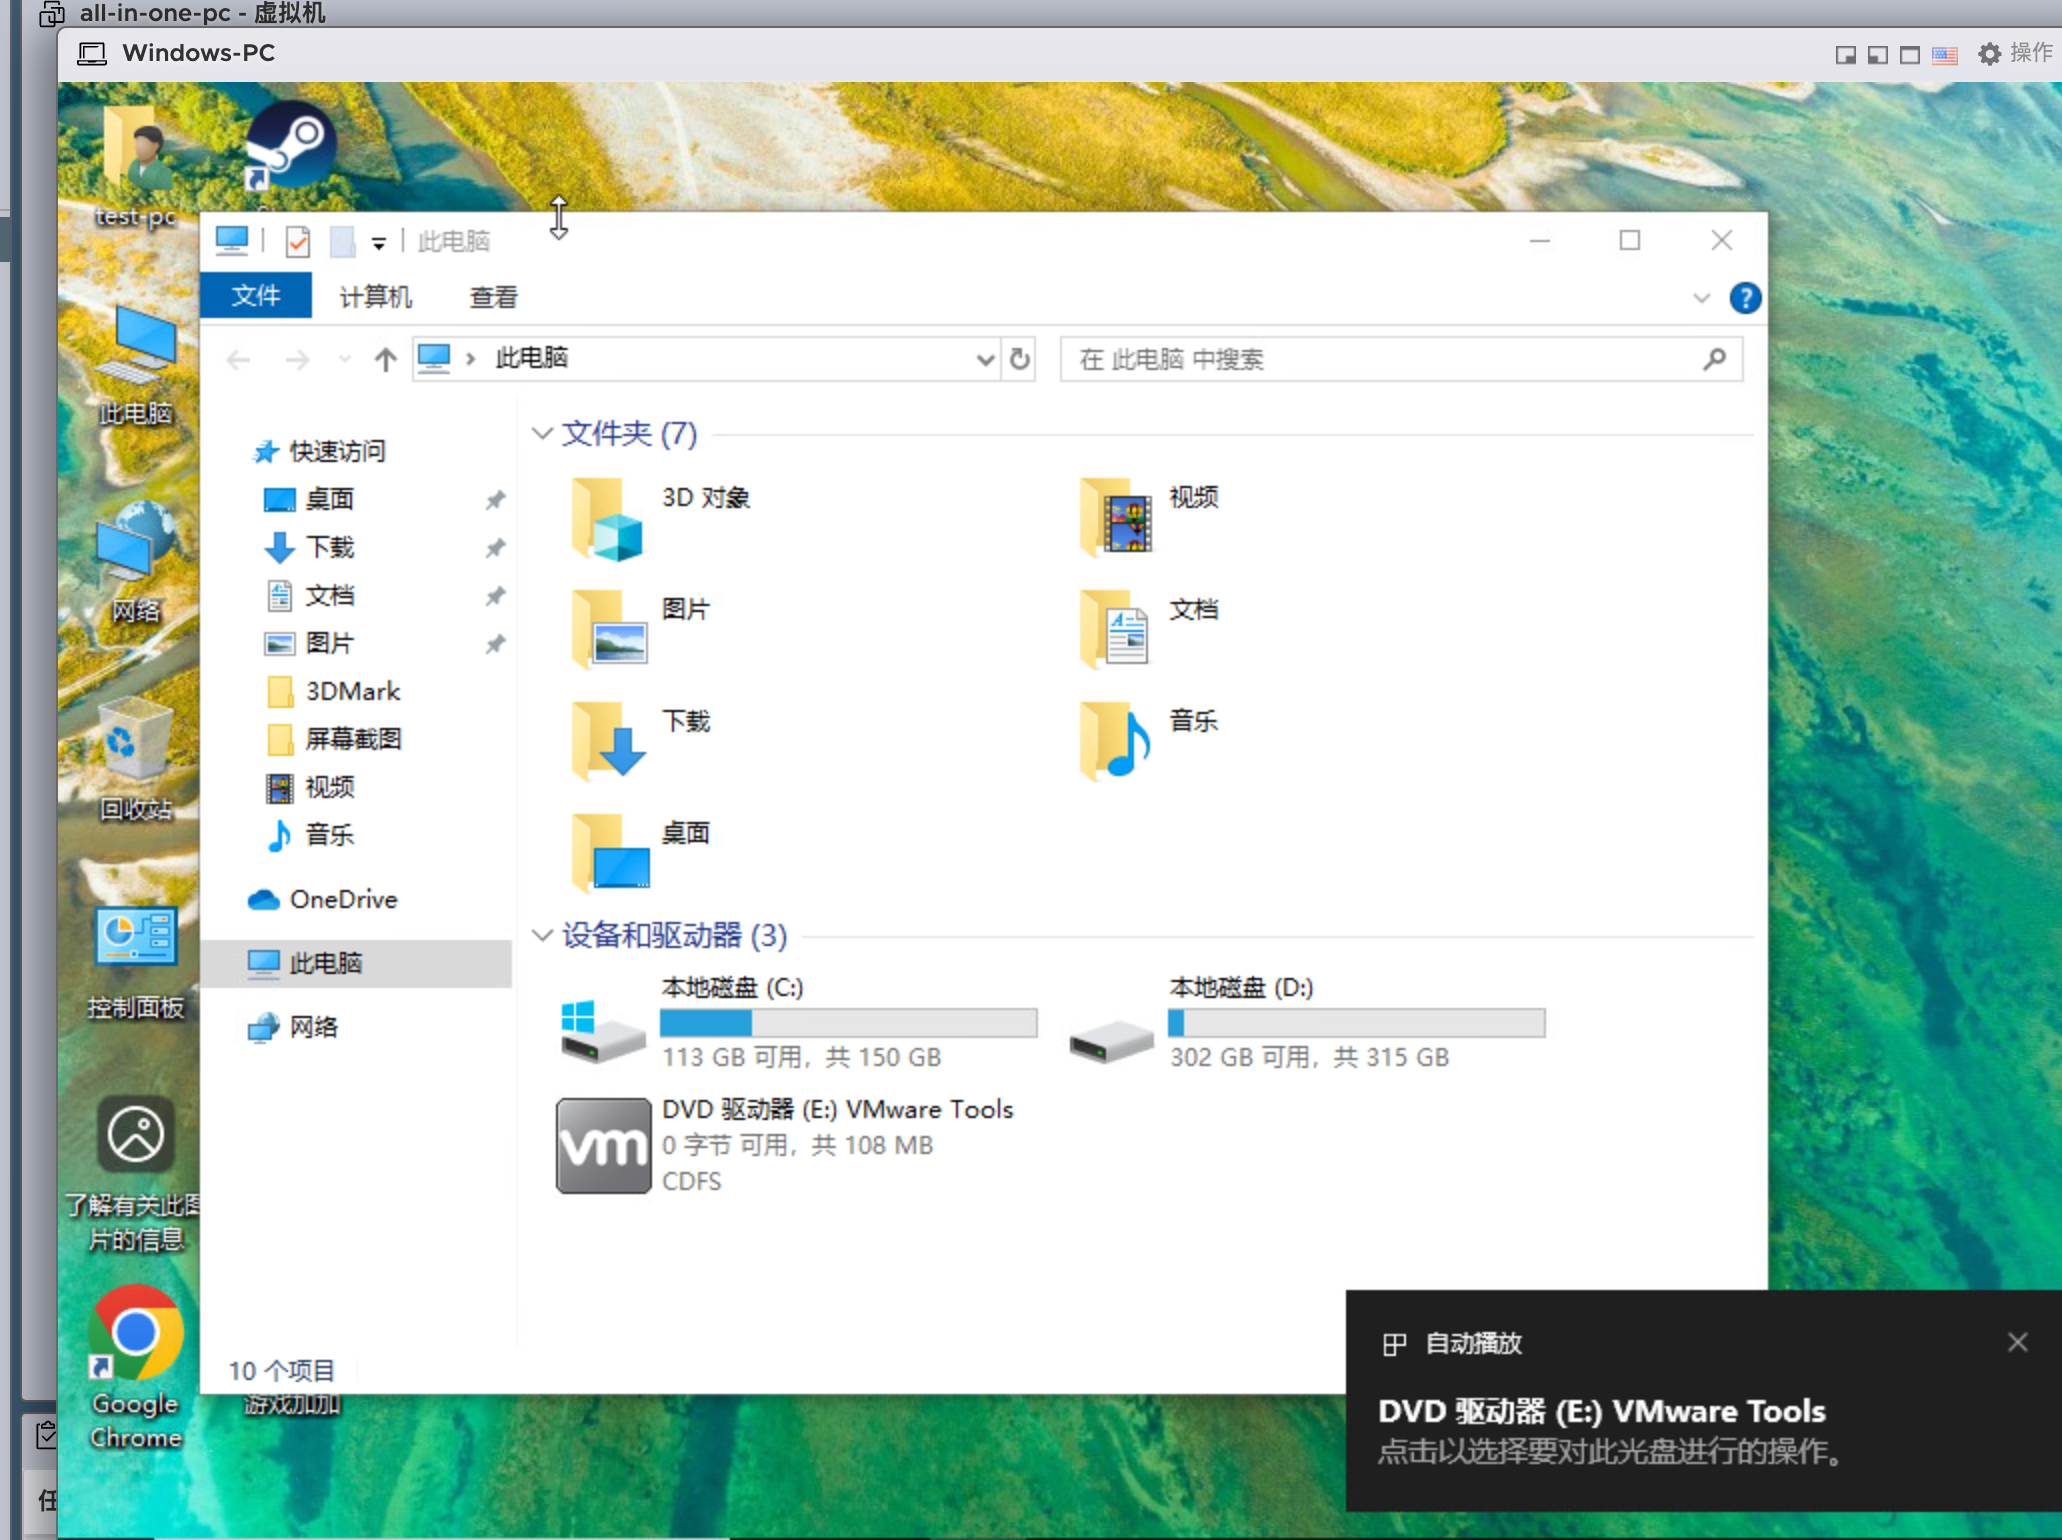This screenshot has height=1540, width=2062.
Task: Collapse the 设备和驱动器 (3) group
Action: click(x=542, y=936)
